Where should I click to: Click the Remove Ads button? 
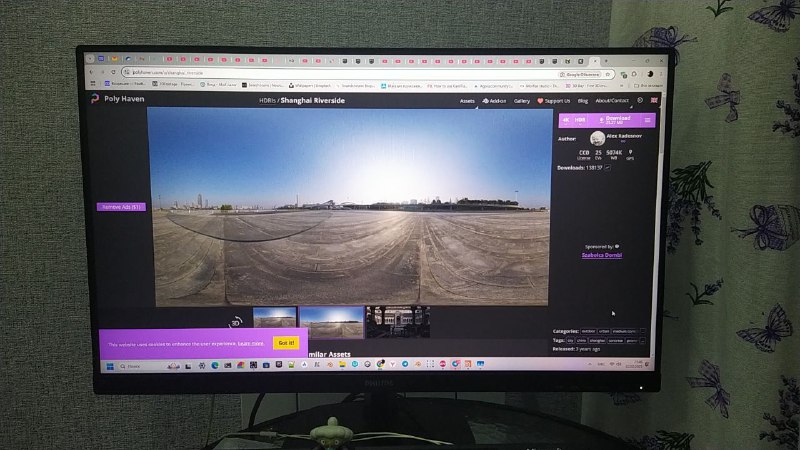(x=121, y=207)
